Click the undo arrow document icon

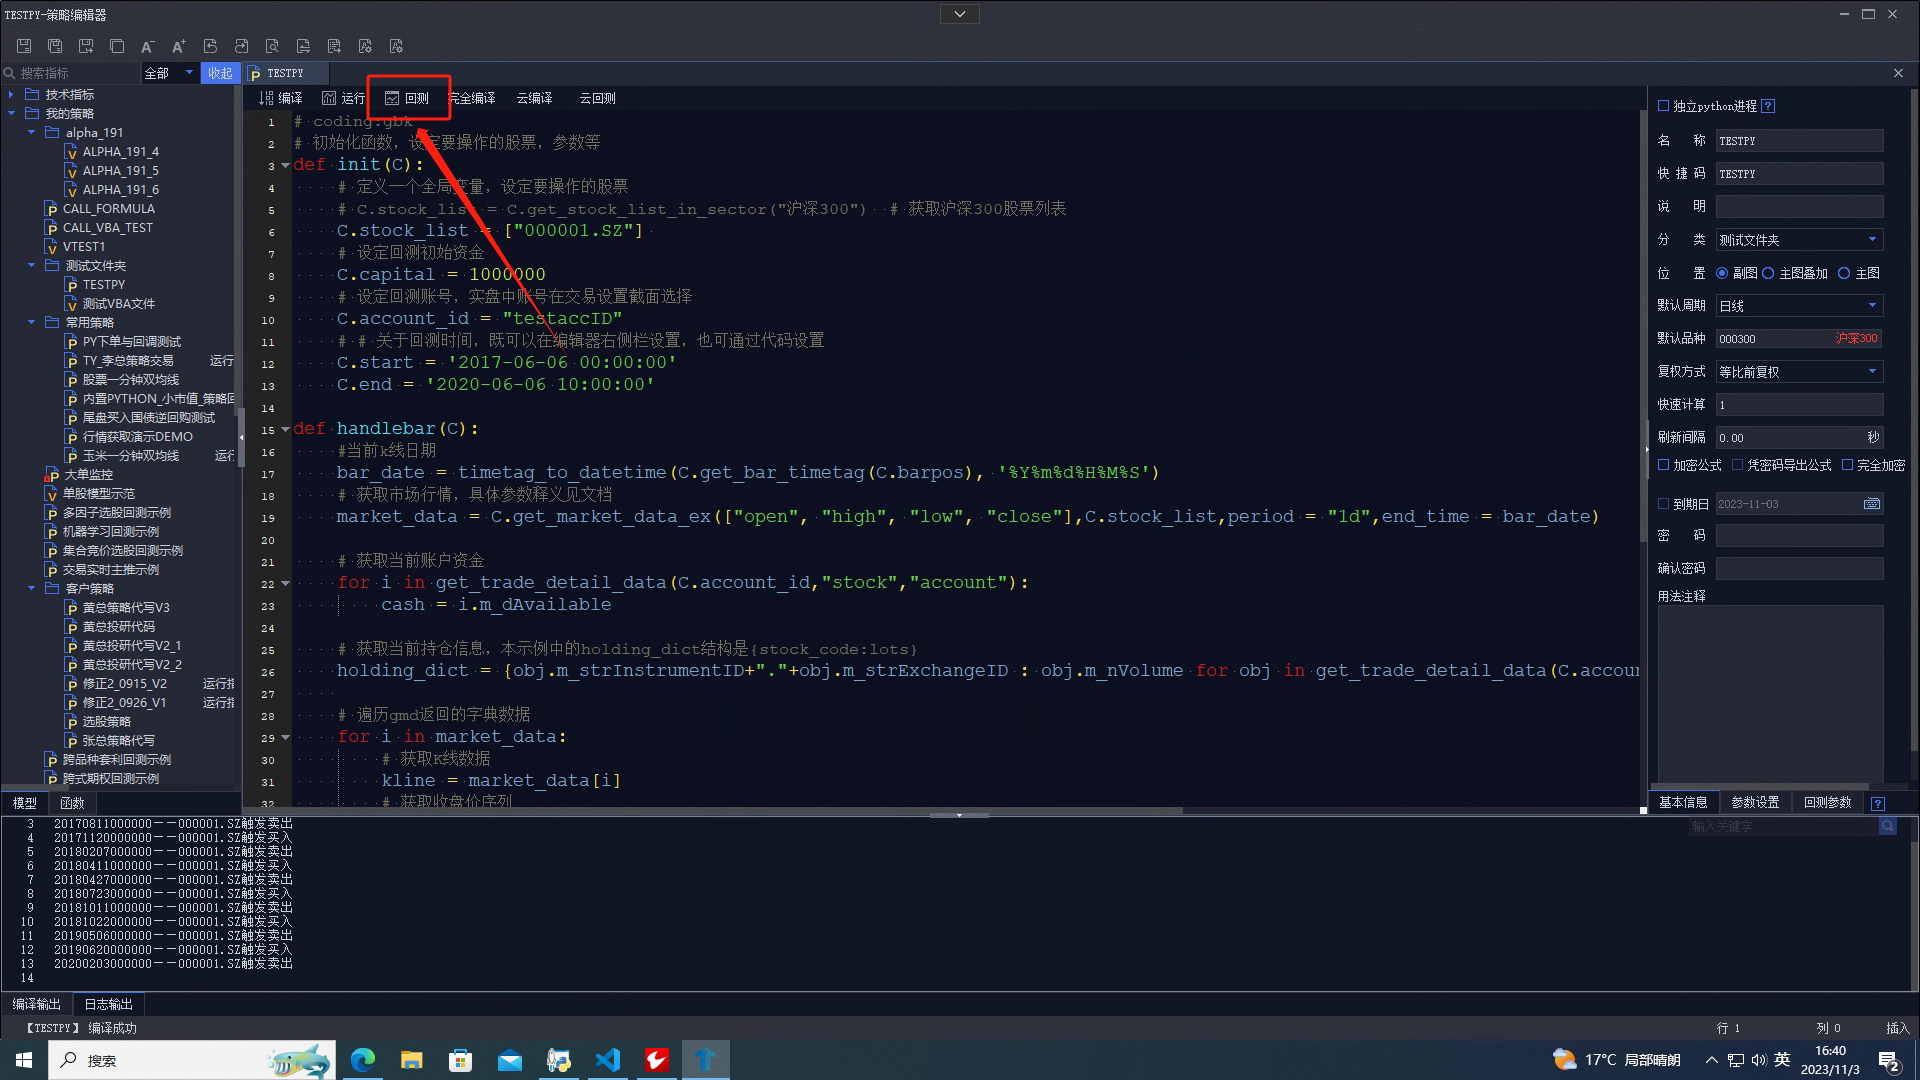coord(210,46)
